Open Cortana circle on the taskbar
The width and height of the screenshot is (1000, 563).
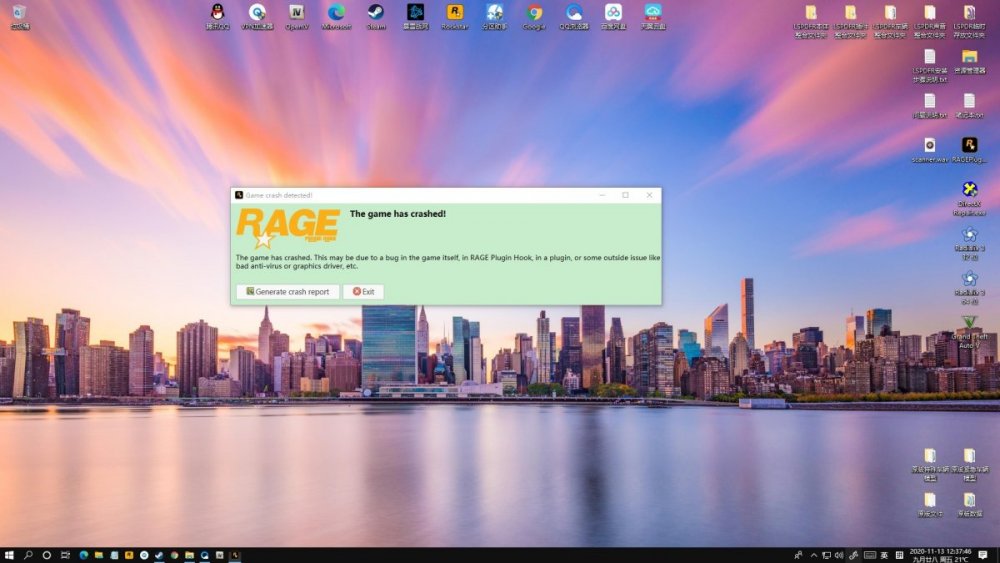[x=47, y=555]
